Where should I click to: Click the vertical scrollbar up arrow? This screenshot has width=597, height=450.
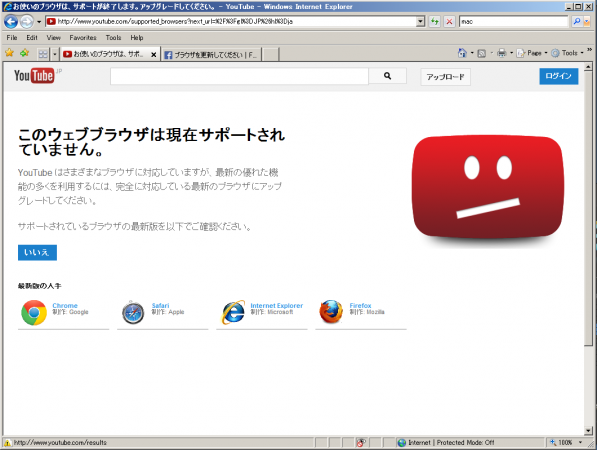(x=588, y=67)
